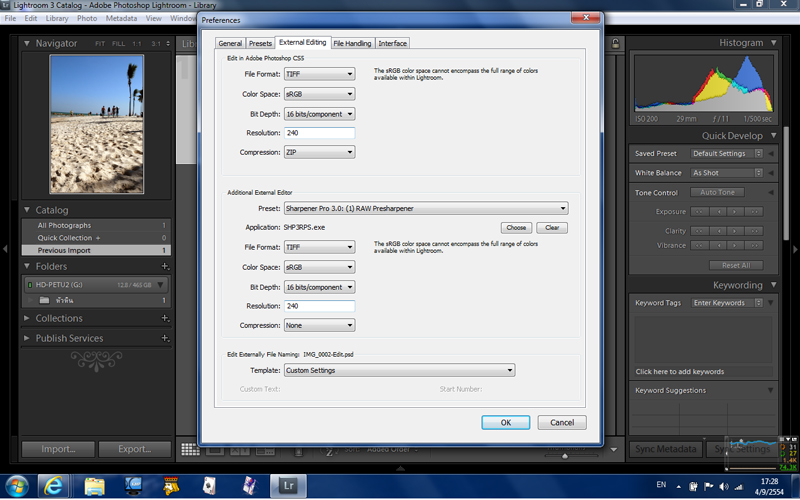Click Choose application button
The image size is (800, 500).
(516, 228)
